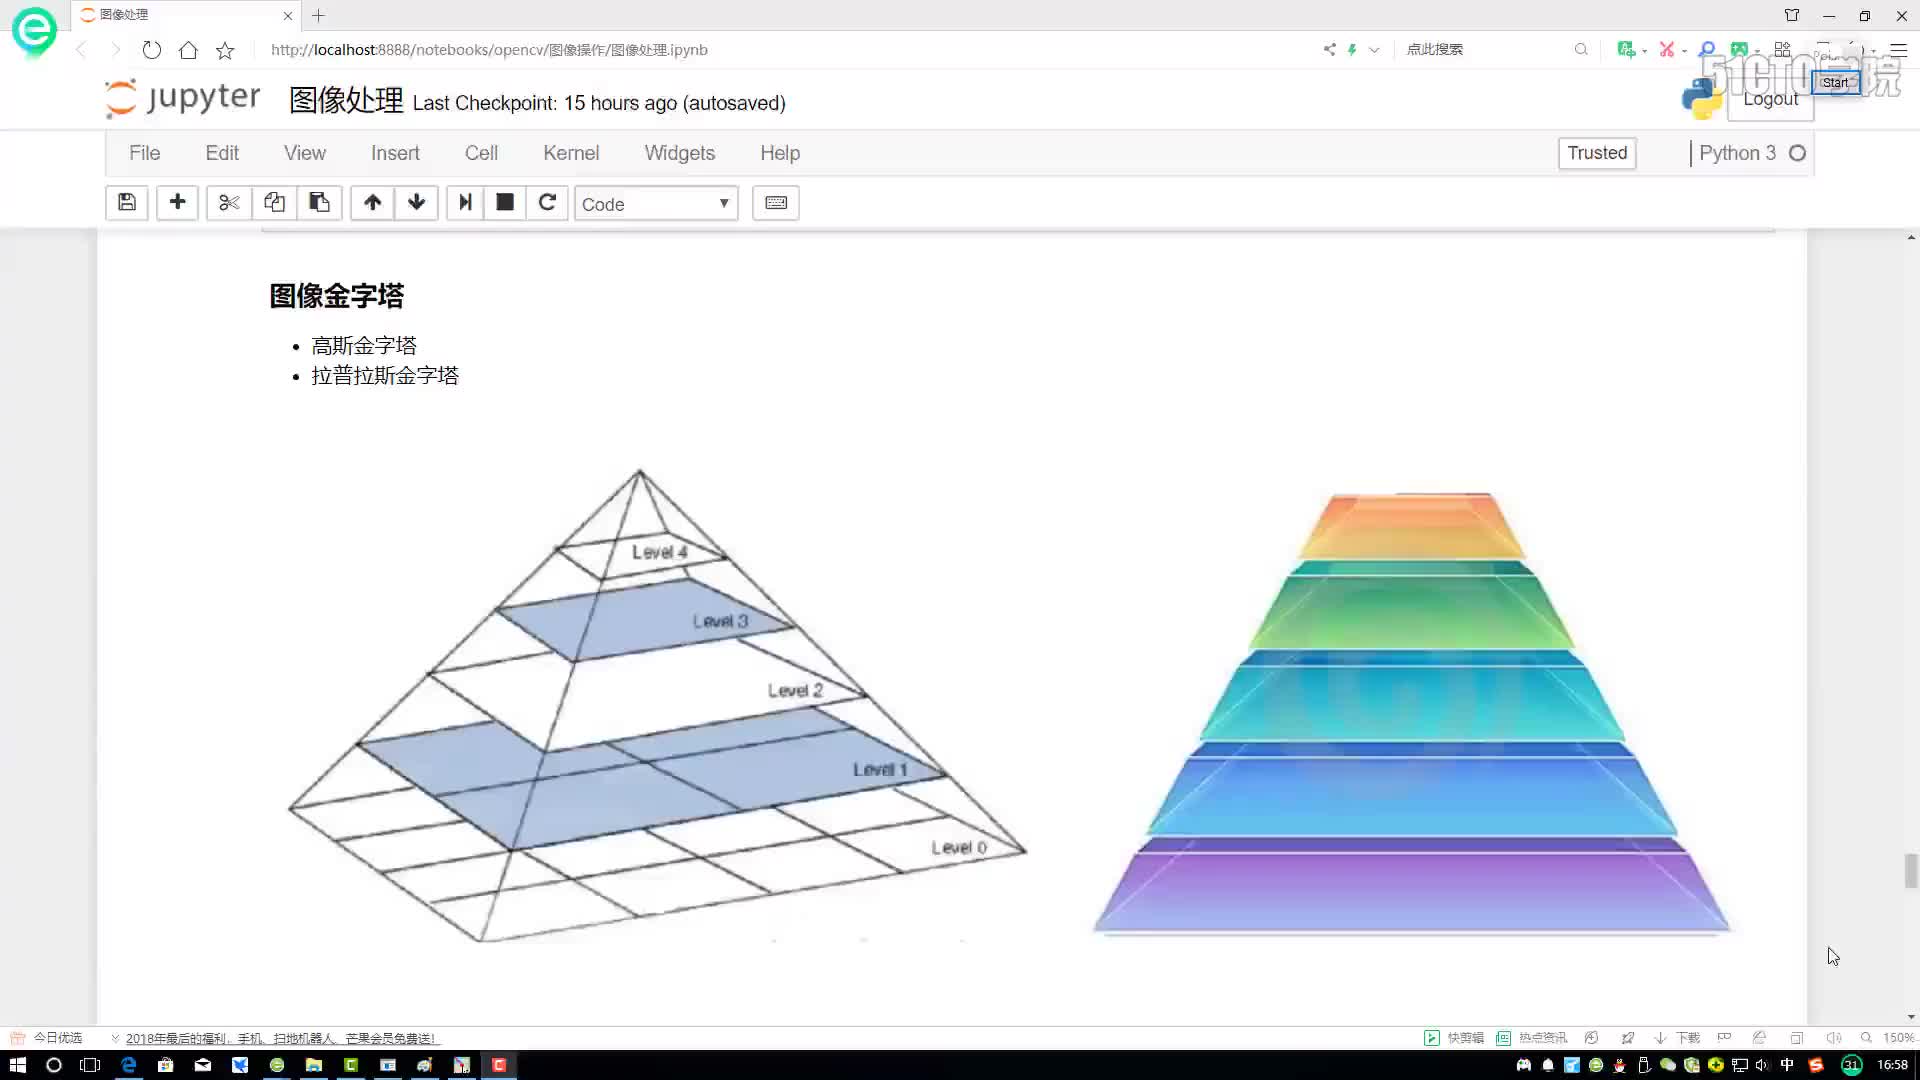Click the red scissors screenshot extension
The image size is (1920, 1080).
[x=1666, y=49]
